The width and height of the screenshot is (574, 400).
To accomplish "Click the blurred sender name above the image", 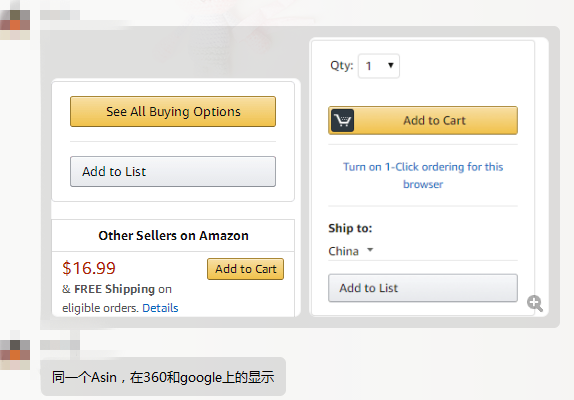I will pos(60,15).
